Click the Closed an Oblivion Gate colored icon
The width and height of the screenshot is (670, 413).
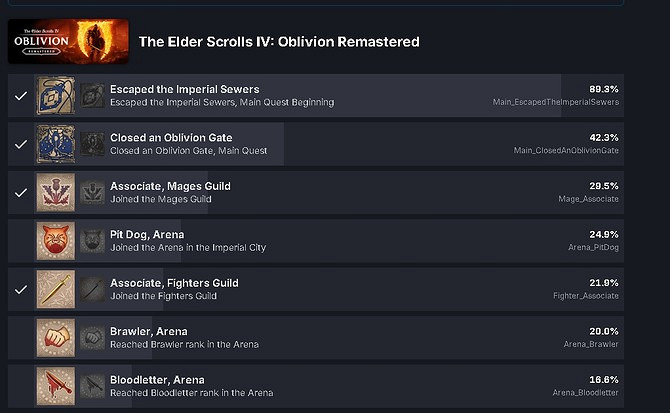coord(56,143)
